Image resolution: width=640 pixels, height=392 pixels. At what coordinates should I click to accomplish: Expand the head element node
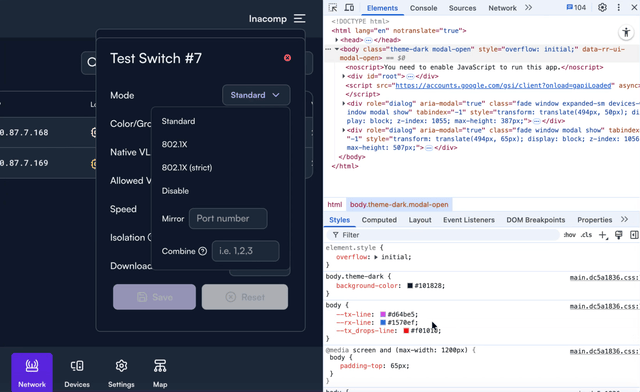[x=337, y=40]
